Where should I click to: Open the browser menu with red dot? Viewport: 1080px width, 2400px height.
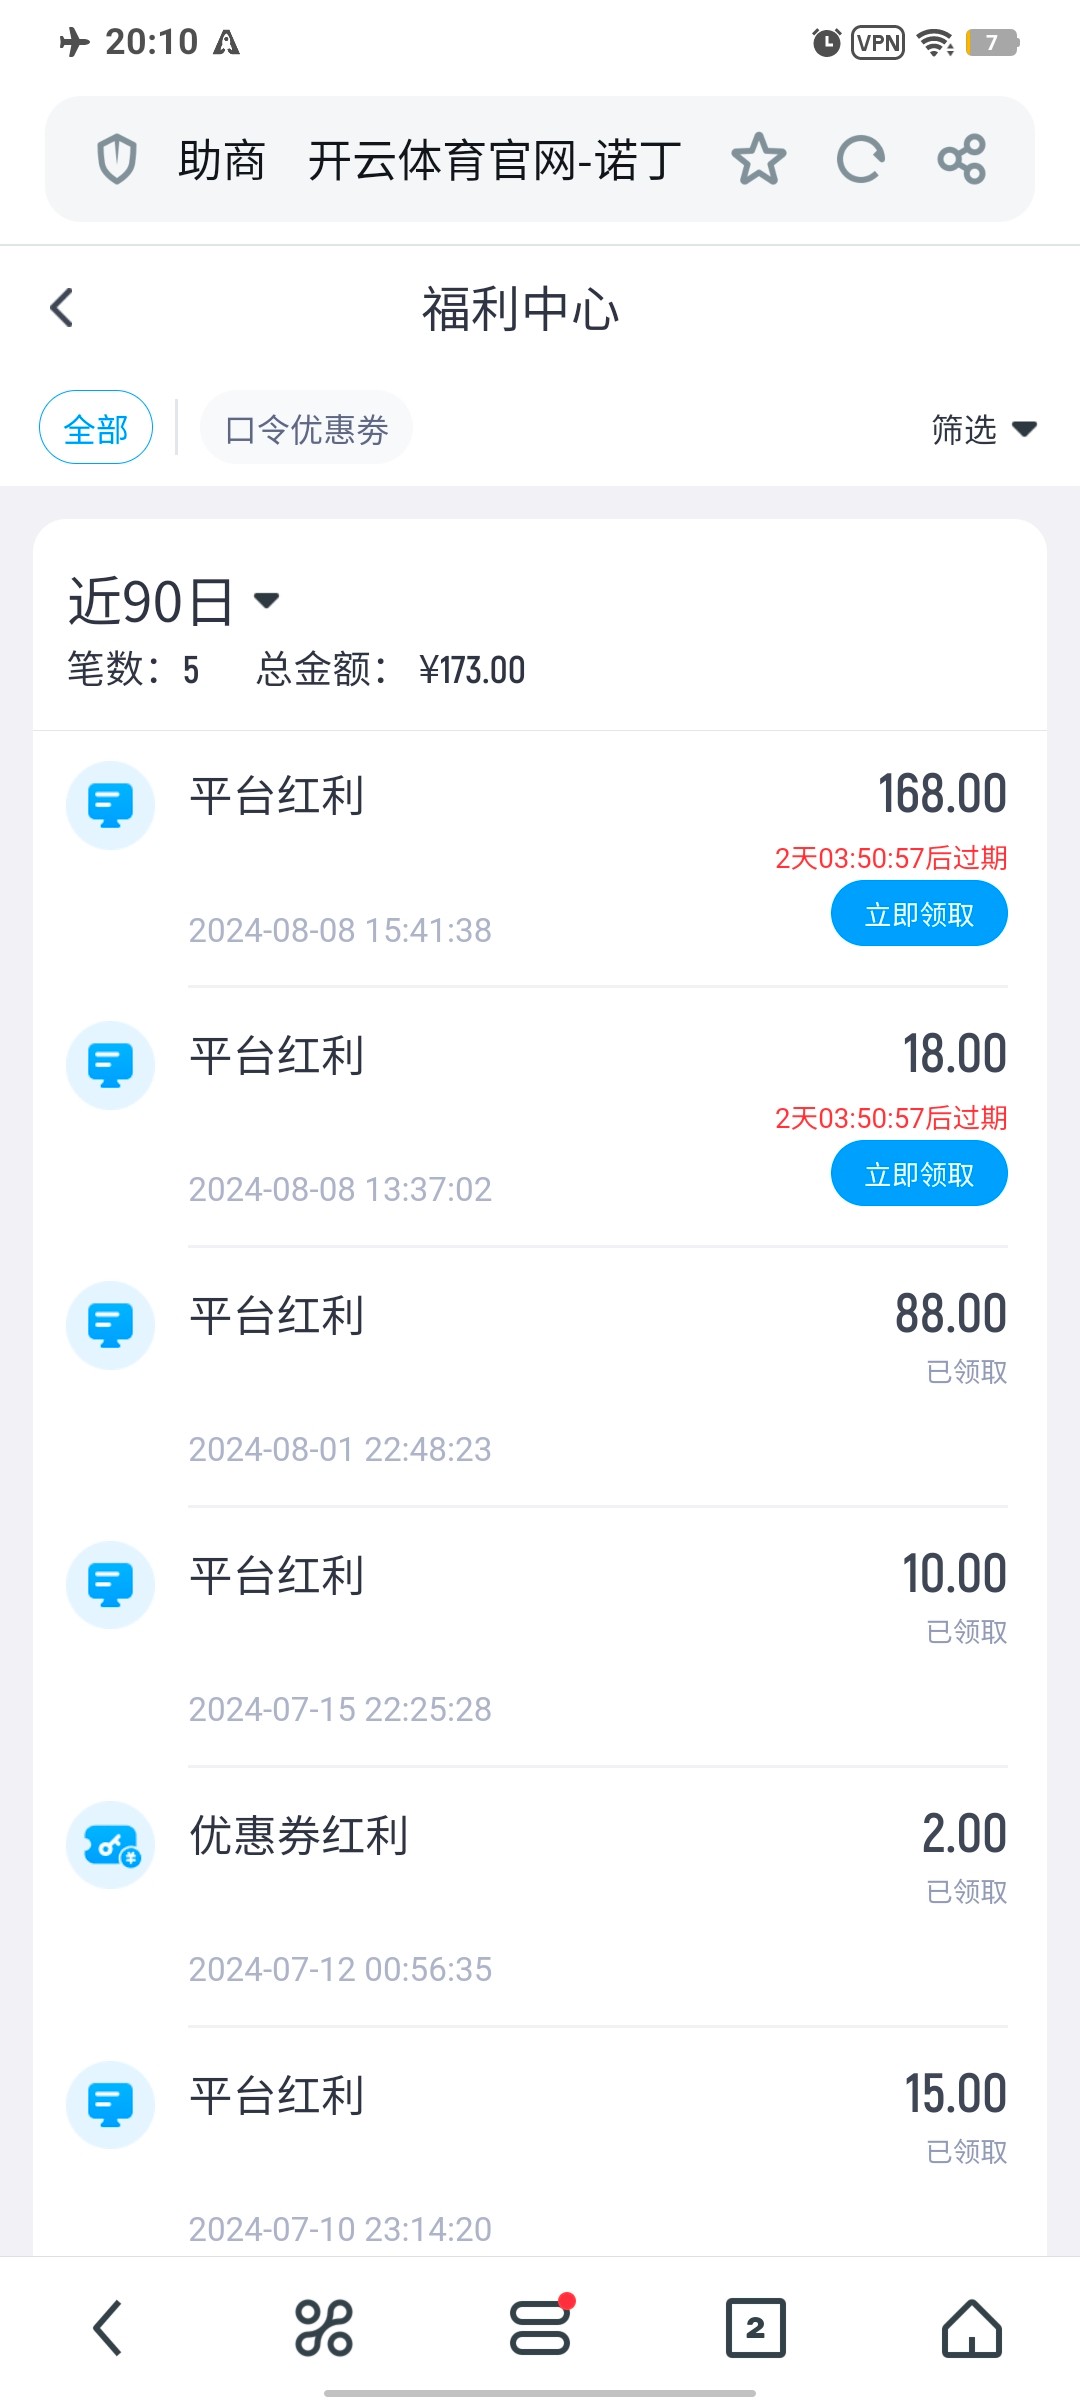(540, 2328)
